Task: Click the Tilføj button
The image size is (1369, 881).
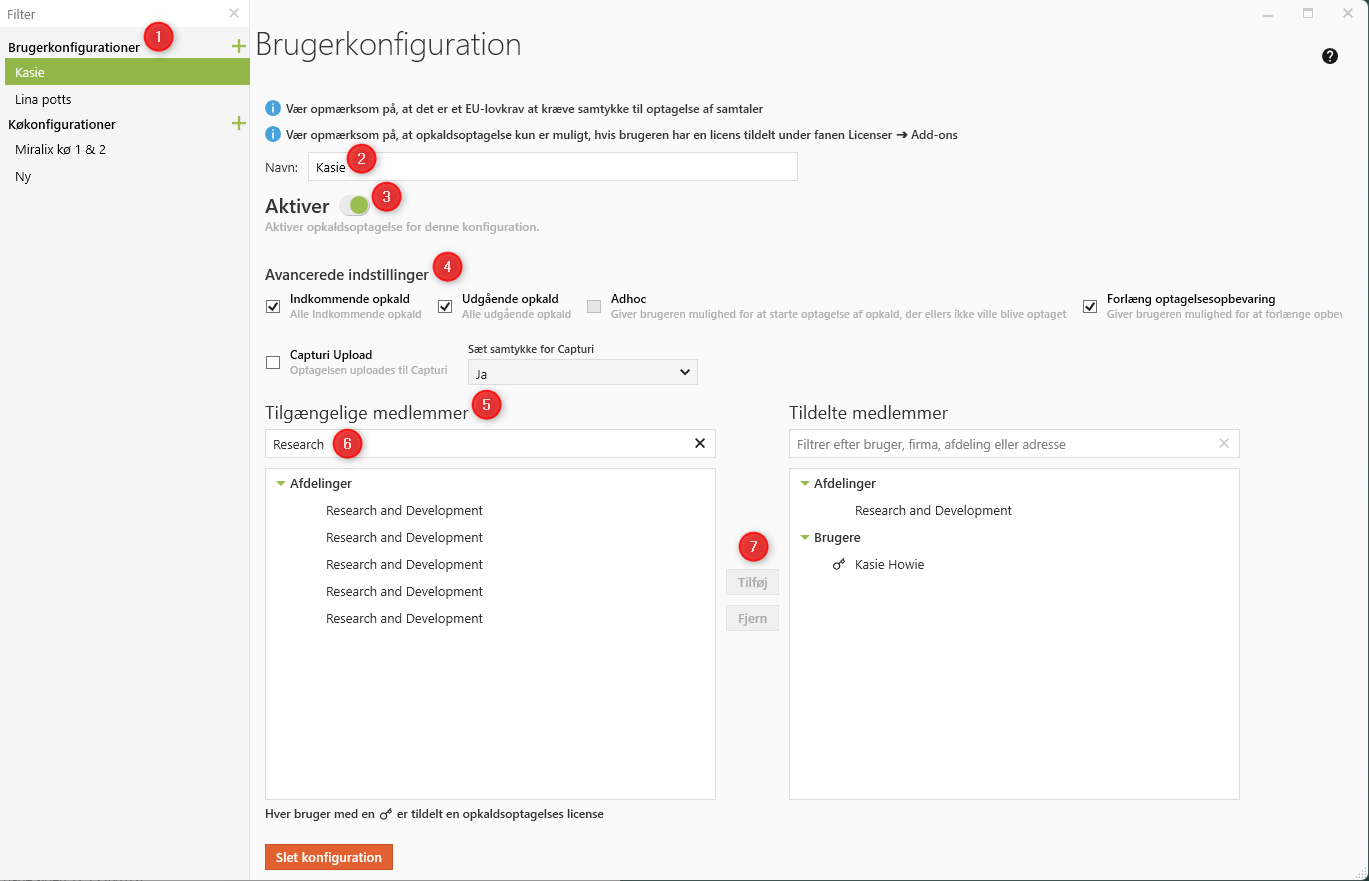Action: click(752, 582)
